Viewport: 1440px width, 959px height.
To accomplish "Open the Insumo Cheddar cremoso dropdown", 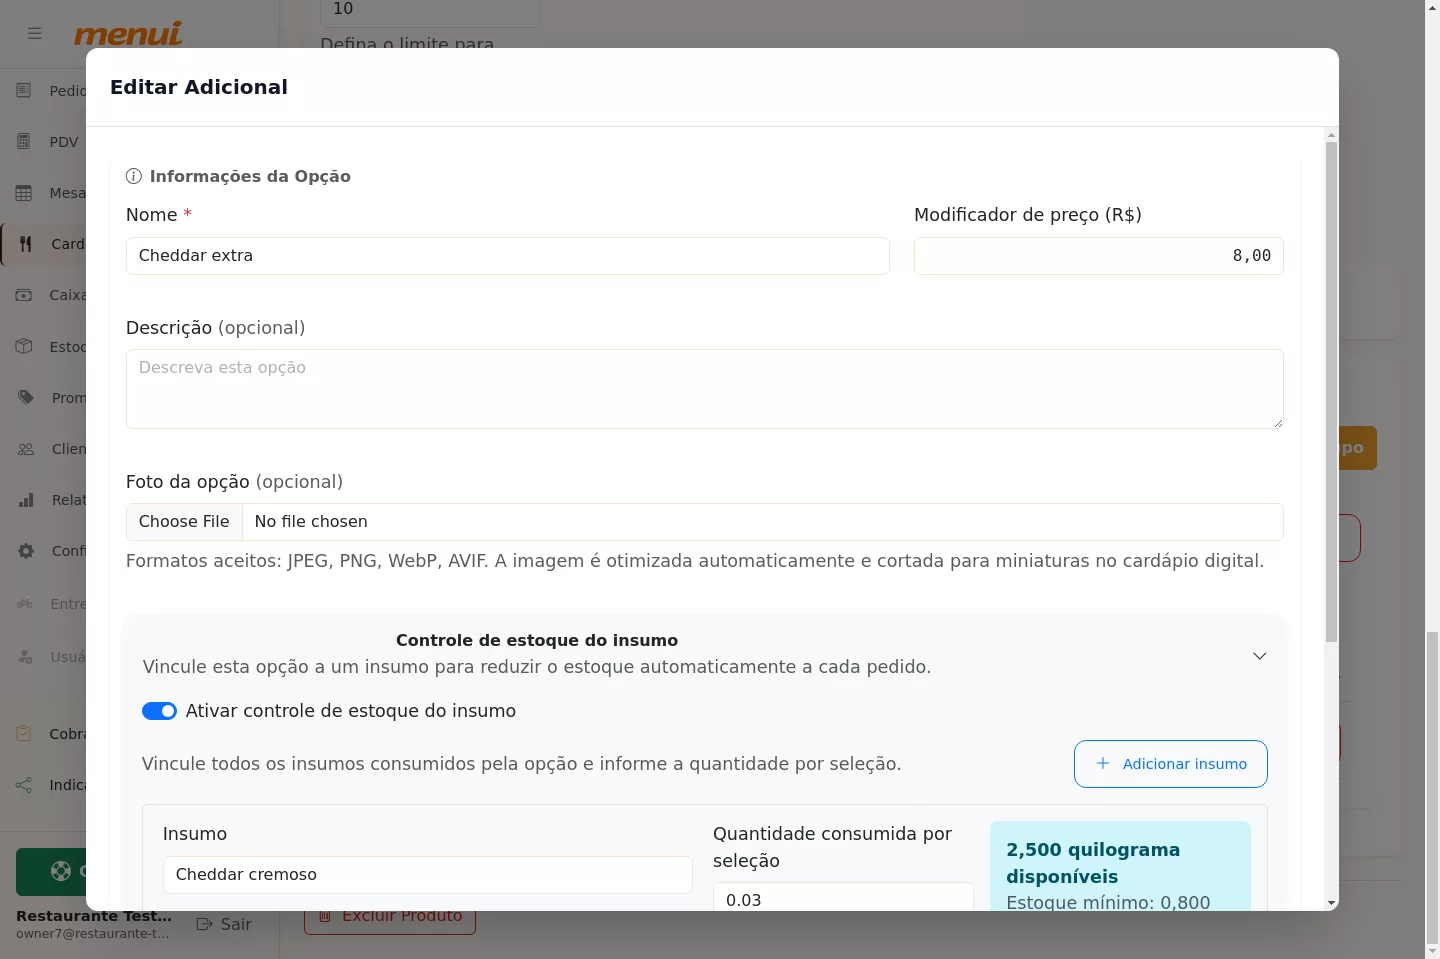I will 427,875.
